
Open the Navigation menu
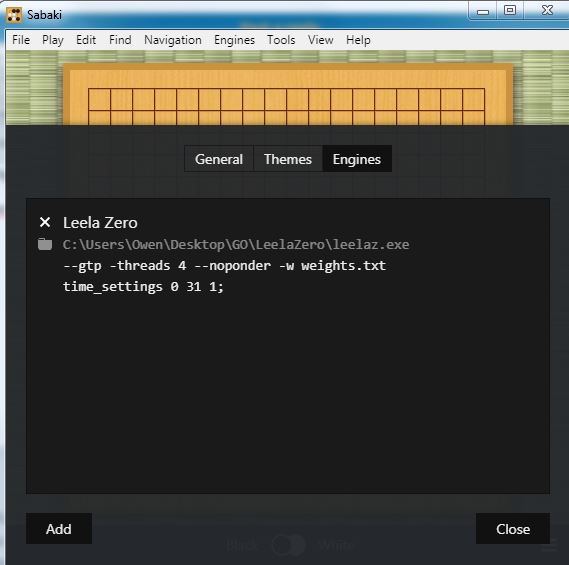173,40
